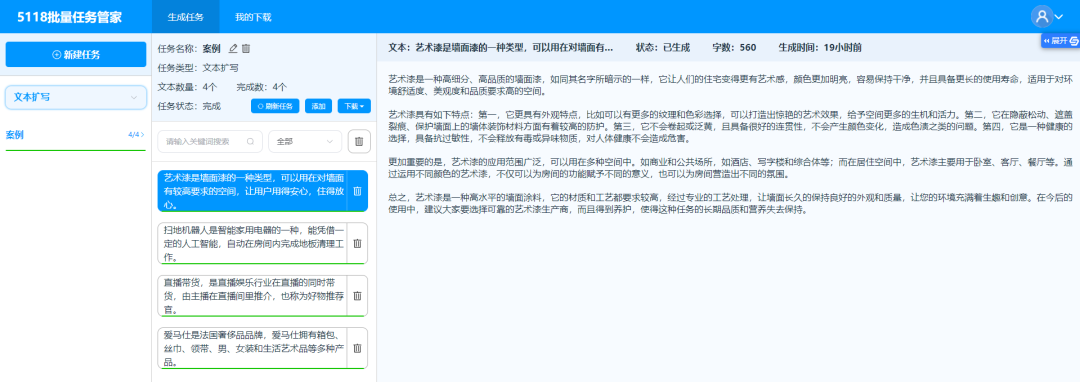This screenshot has width=1080, height=382.
Task: Delete the 爱马仕 text item via trash icon
Action: pos(357,348)
